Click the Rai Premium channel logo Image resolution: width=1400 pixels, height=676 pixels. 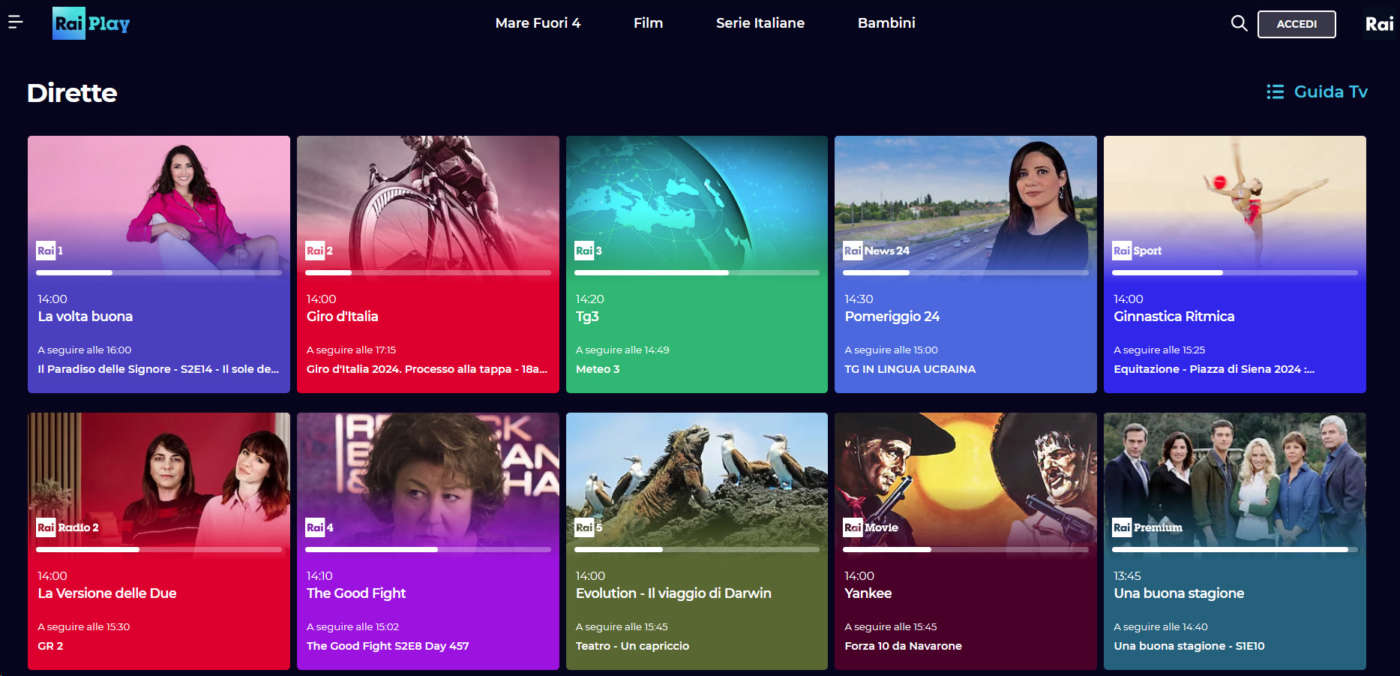pos(1147,528)
